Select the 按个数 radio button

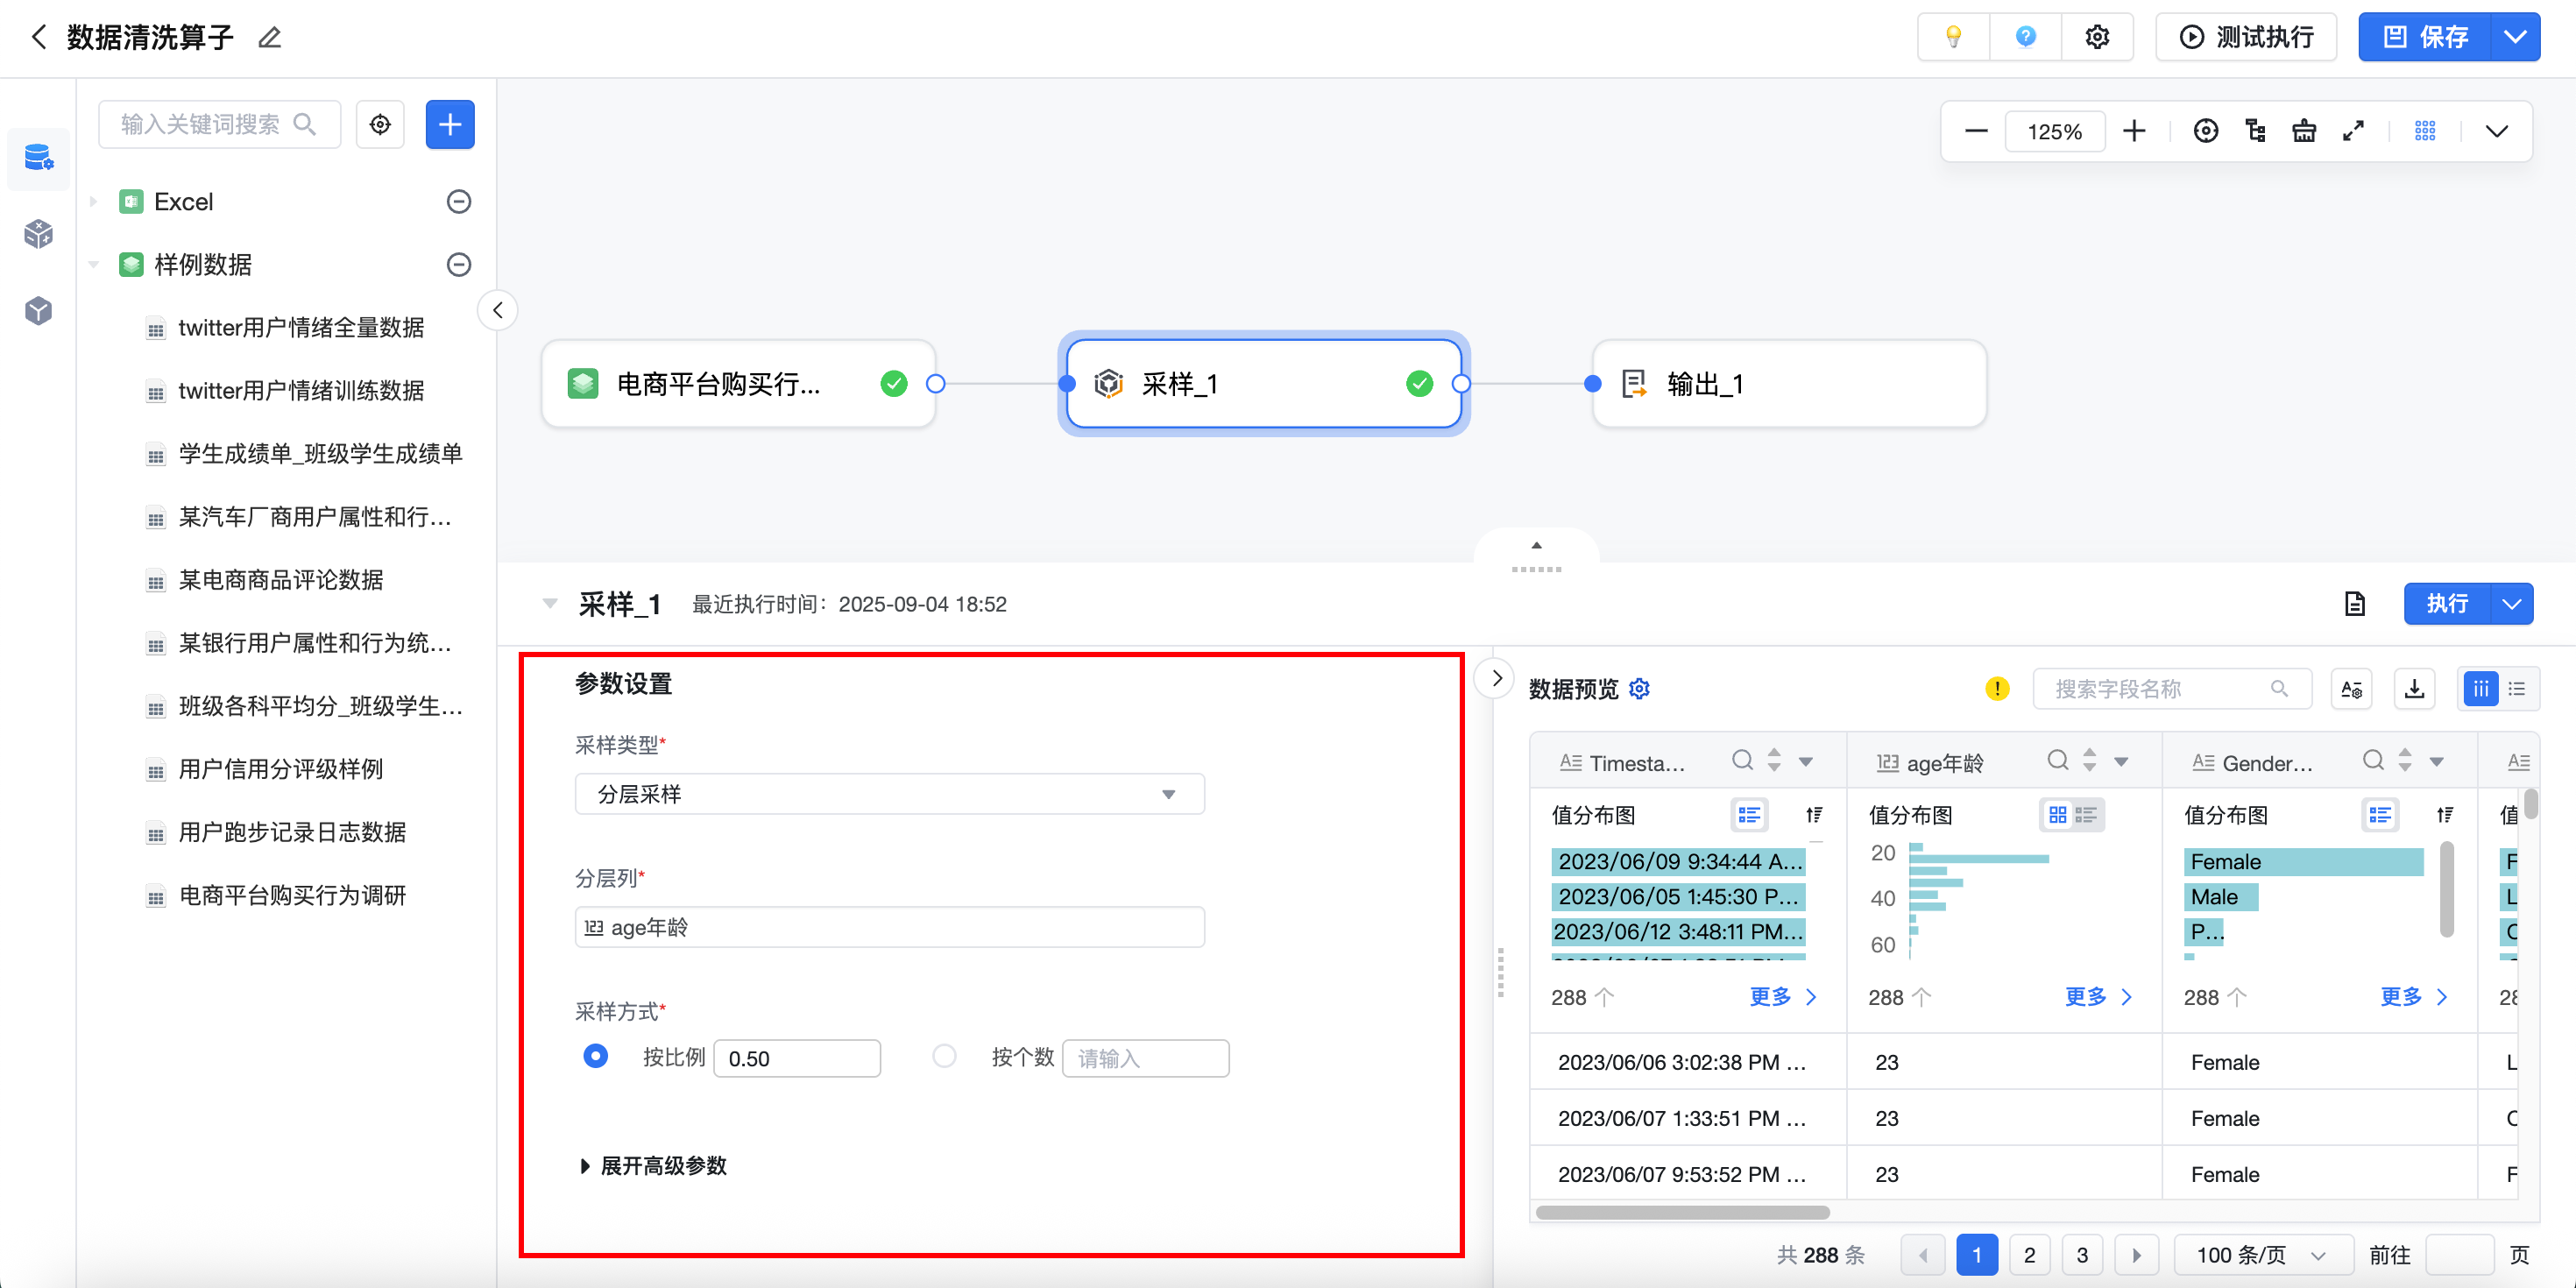(944, 1056)
